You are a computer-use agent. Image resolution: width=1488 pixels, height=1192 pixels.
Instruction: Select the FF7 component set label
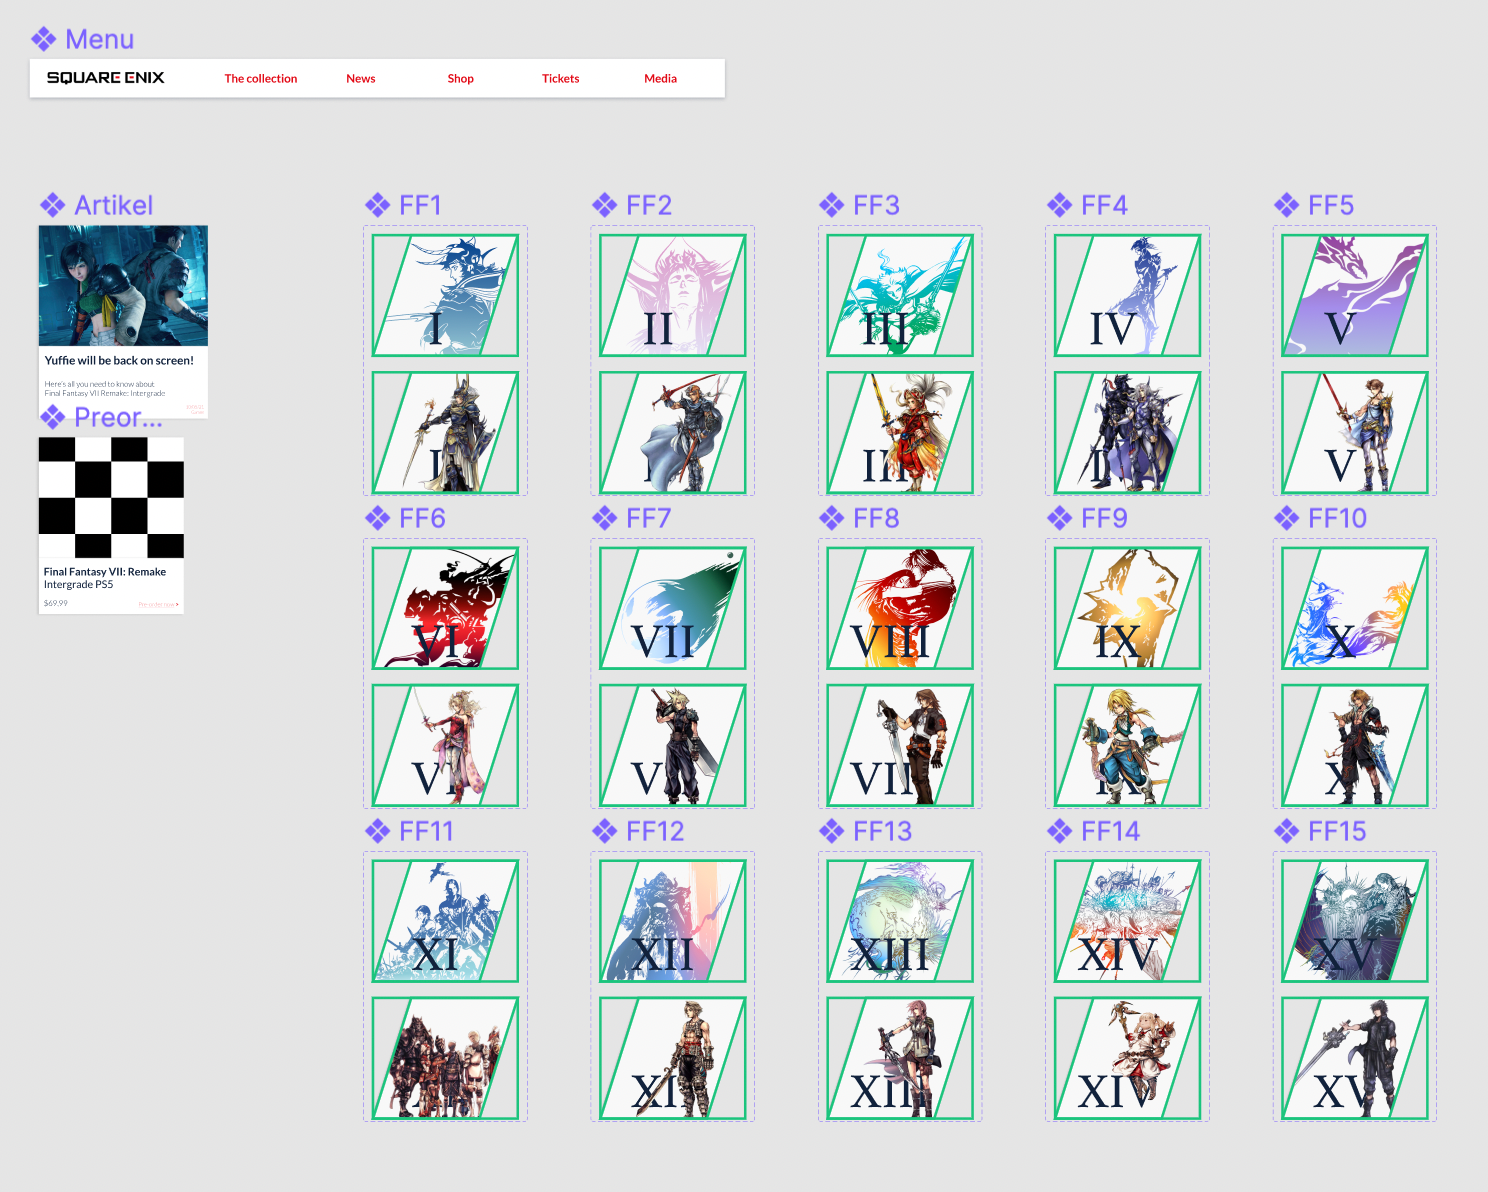648,518
